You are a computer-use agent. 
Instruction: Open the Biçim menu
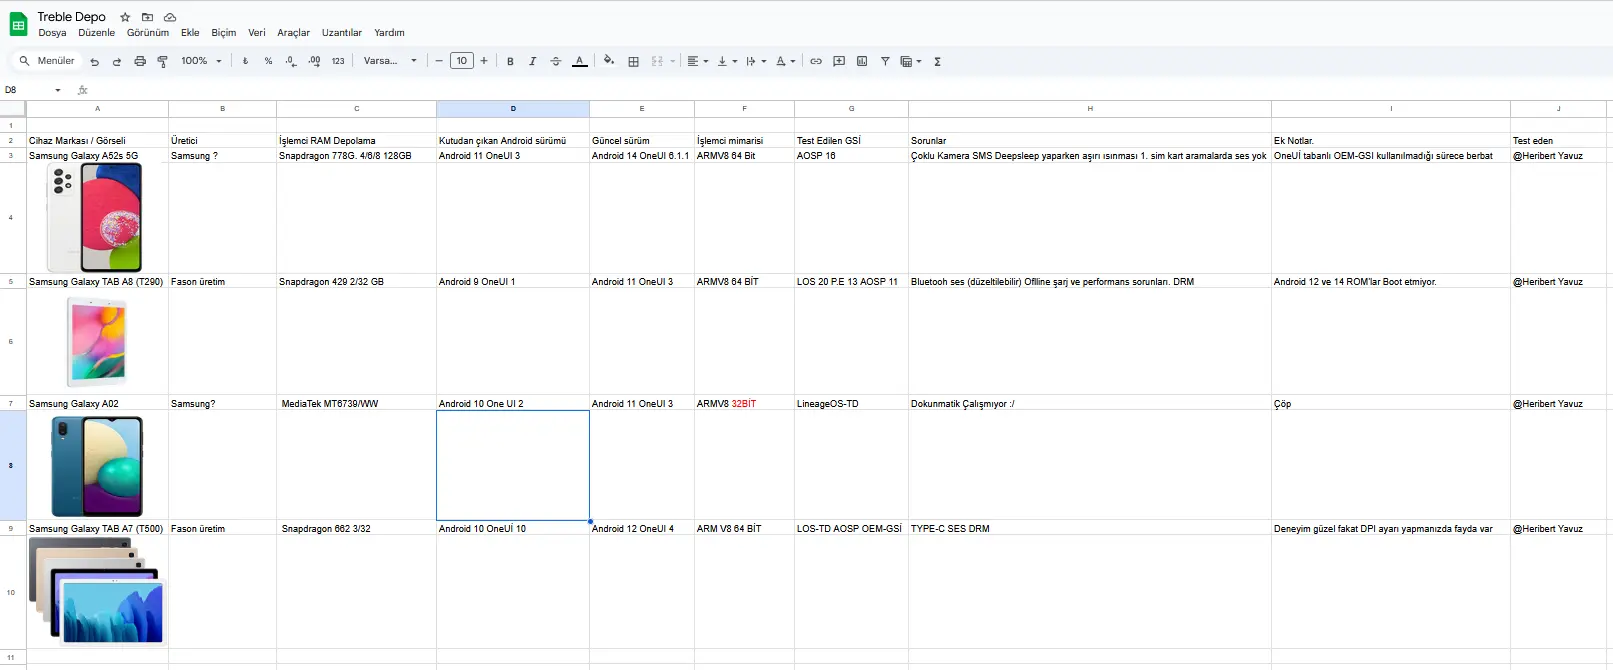point(224,33)
